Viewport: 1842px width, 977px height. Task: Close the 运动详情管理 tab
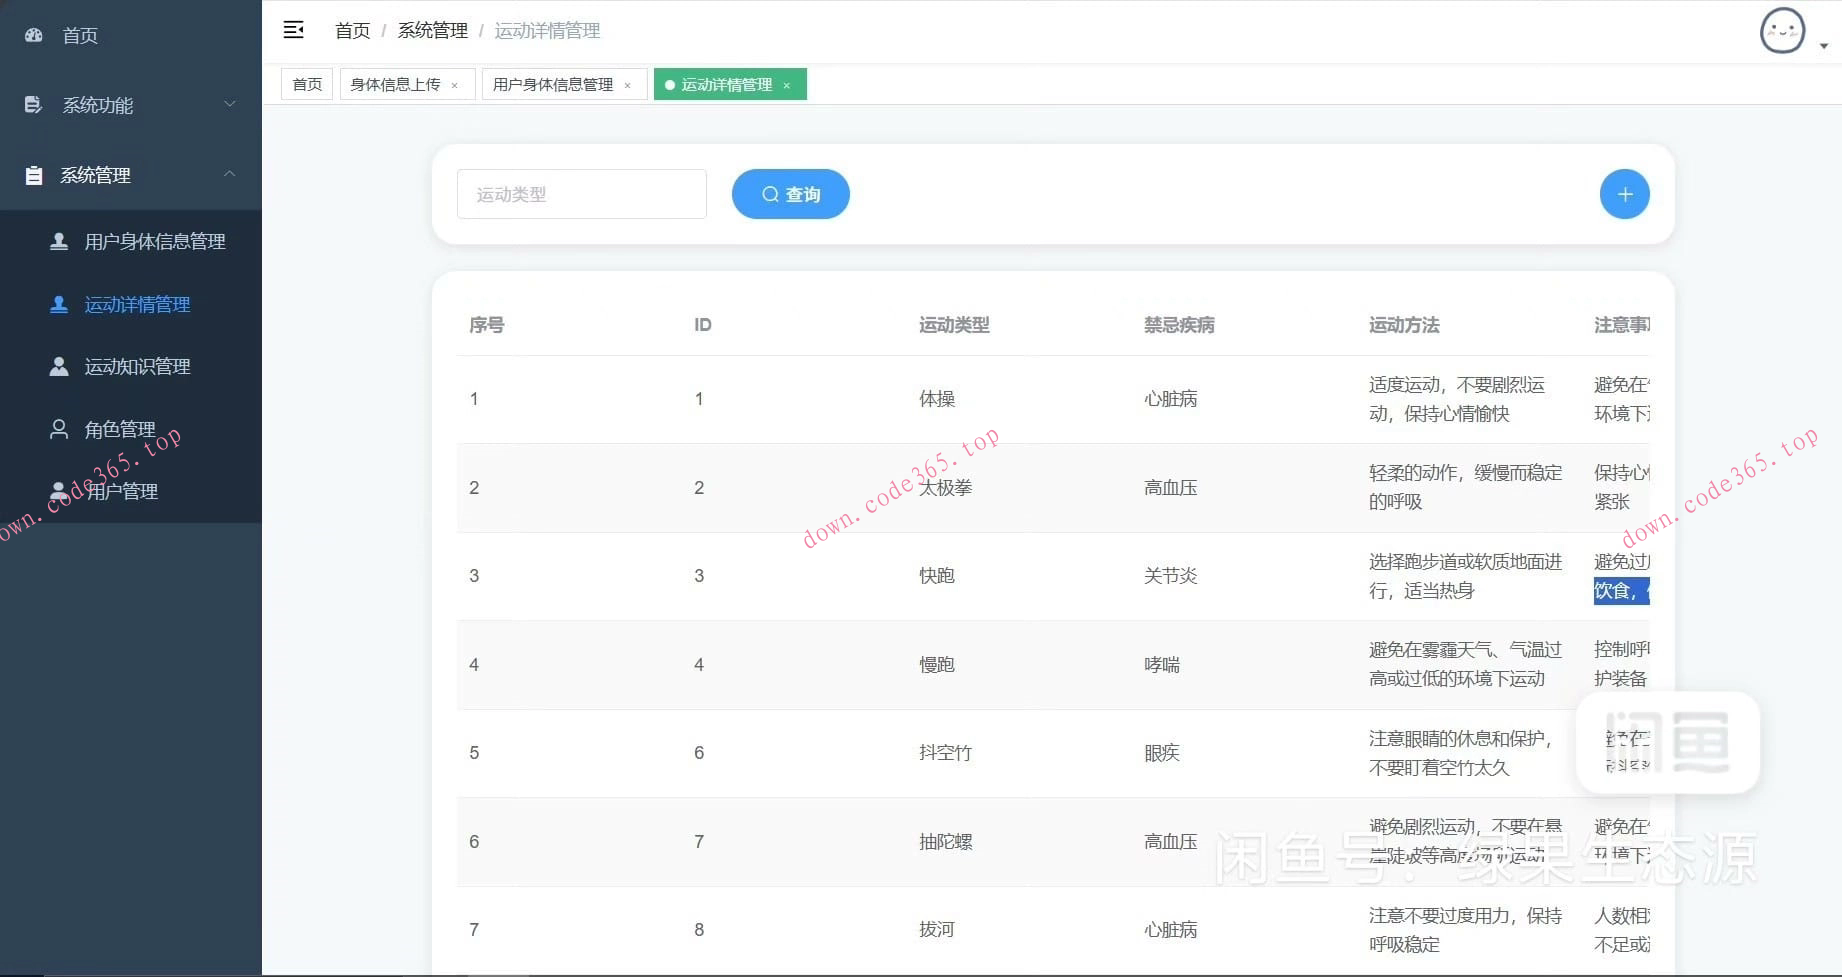(787, 85)
